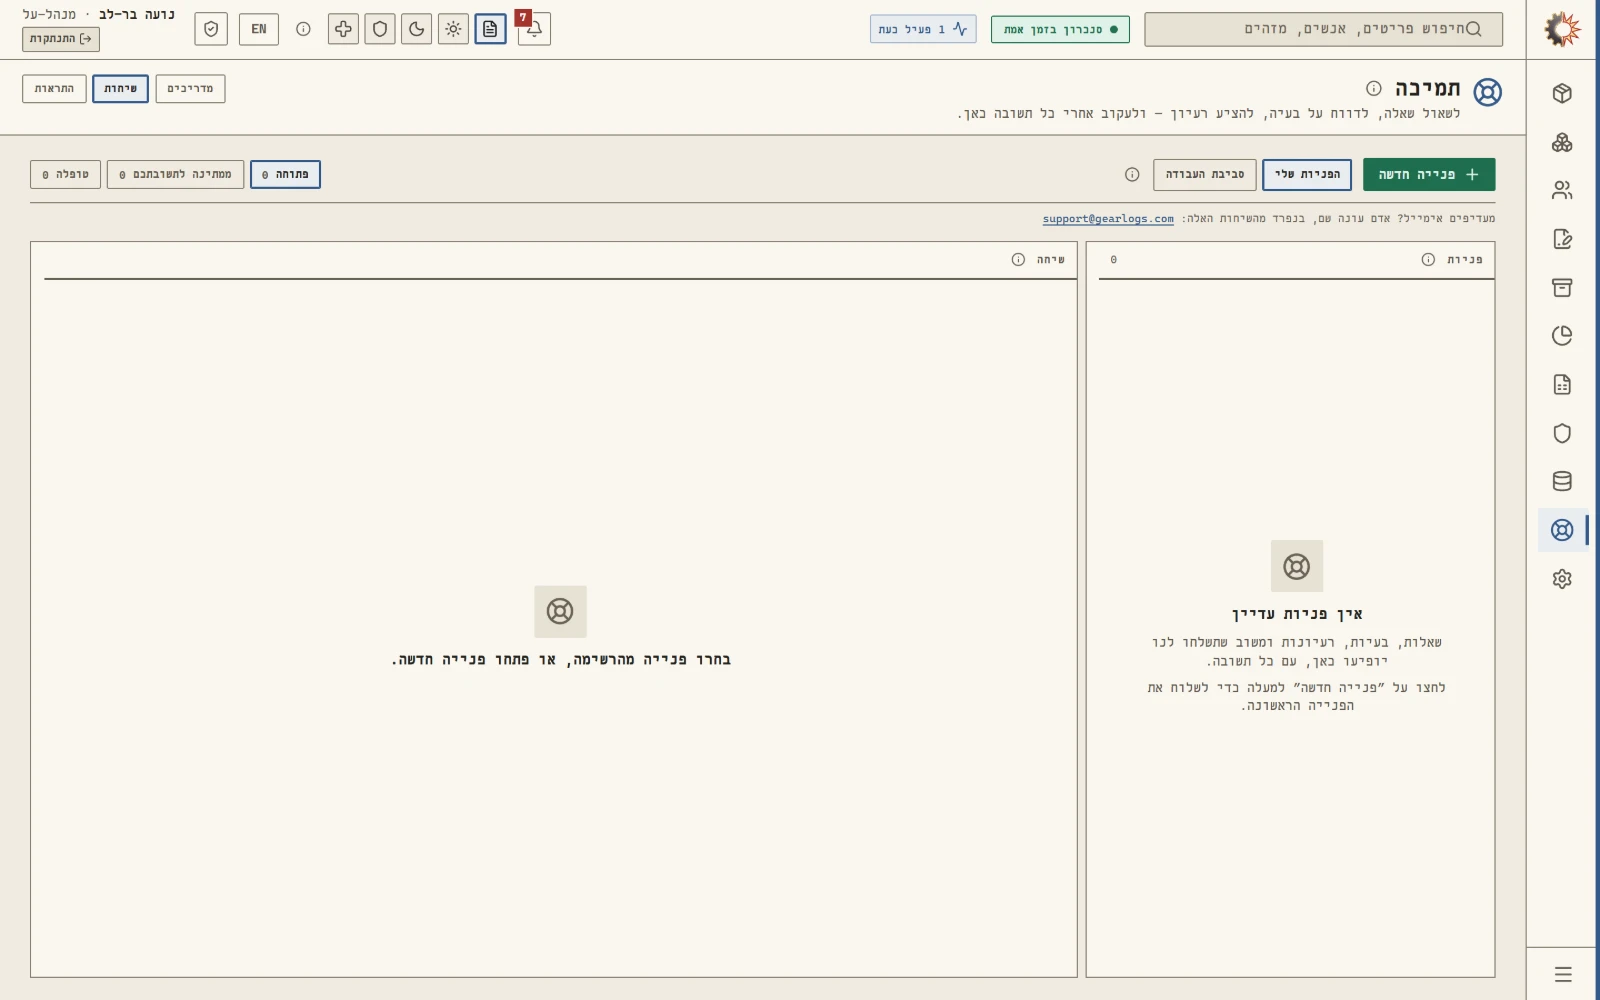
Task: Click the 'אין פניות עדיין' heading text
Action: [1297, 614]
